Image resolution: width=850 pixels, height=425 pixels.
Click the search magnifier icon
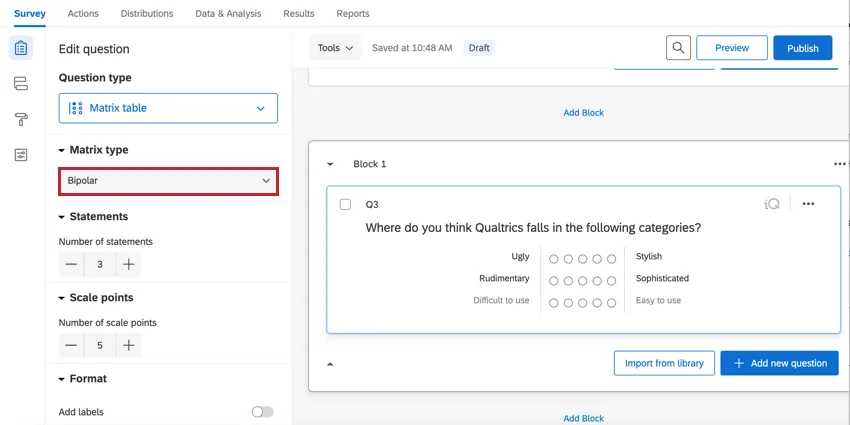(x=678, y=48)
